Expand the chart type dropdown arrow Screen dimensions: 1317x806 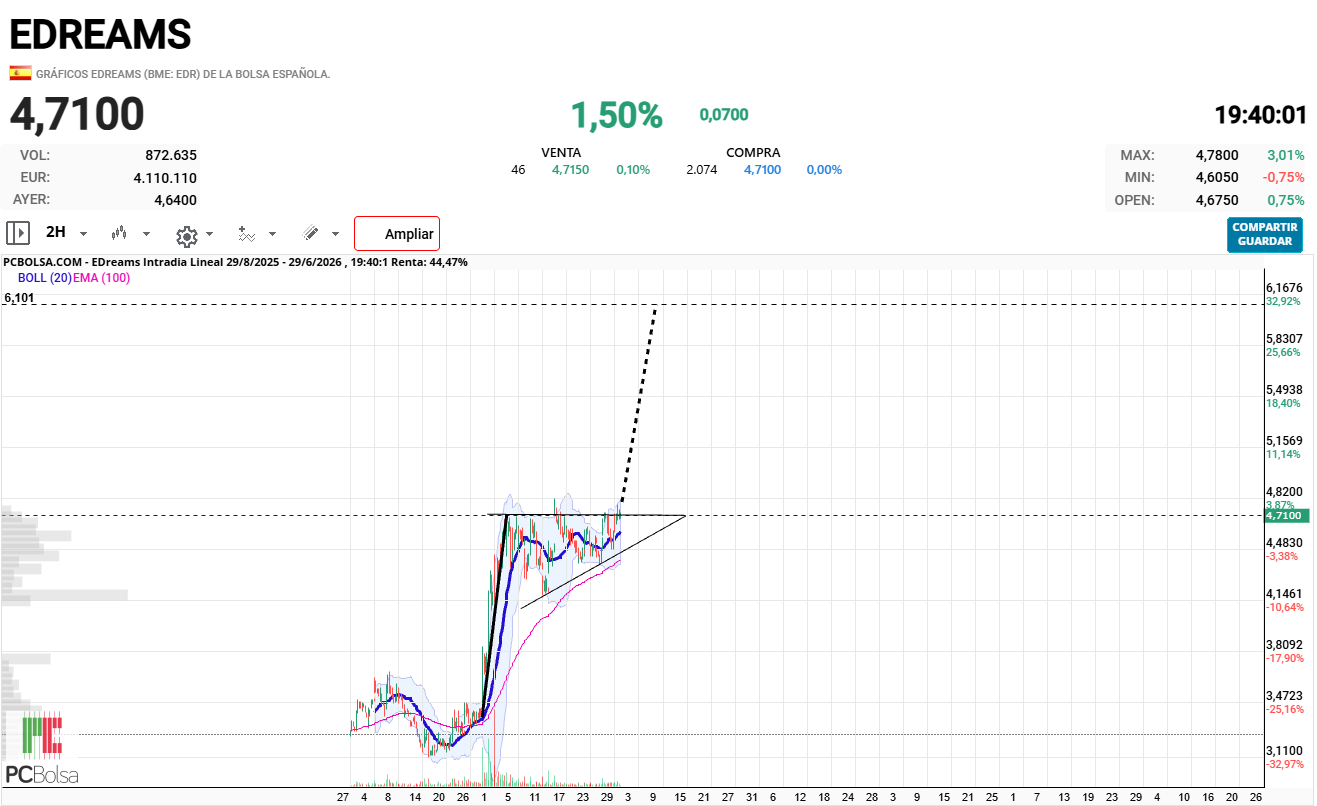(147, 234)
